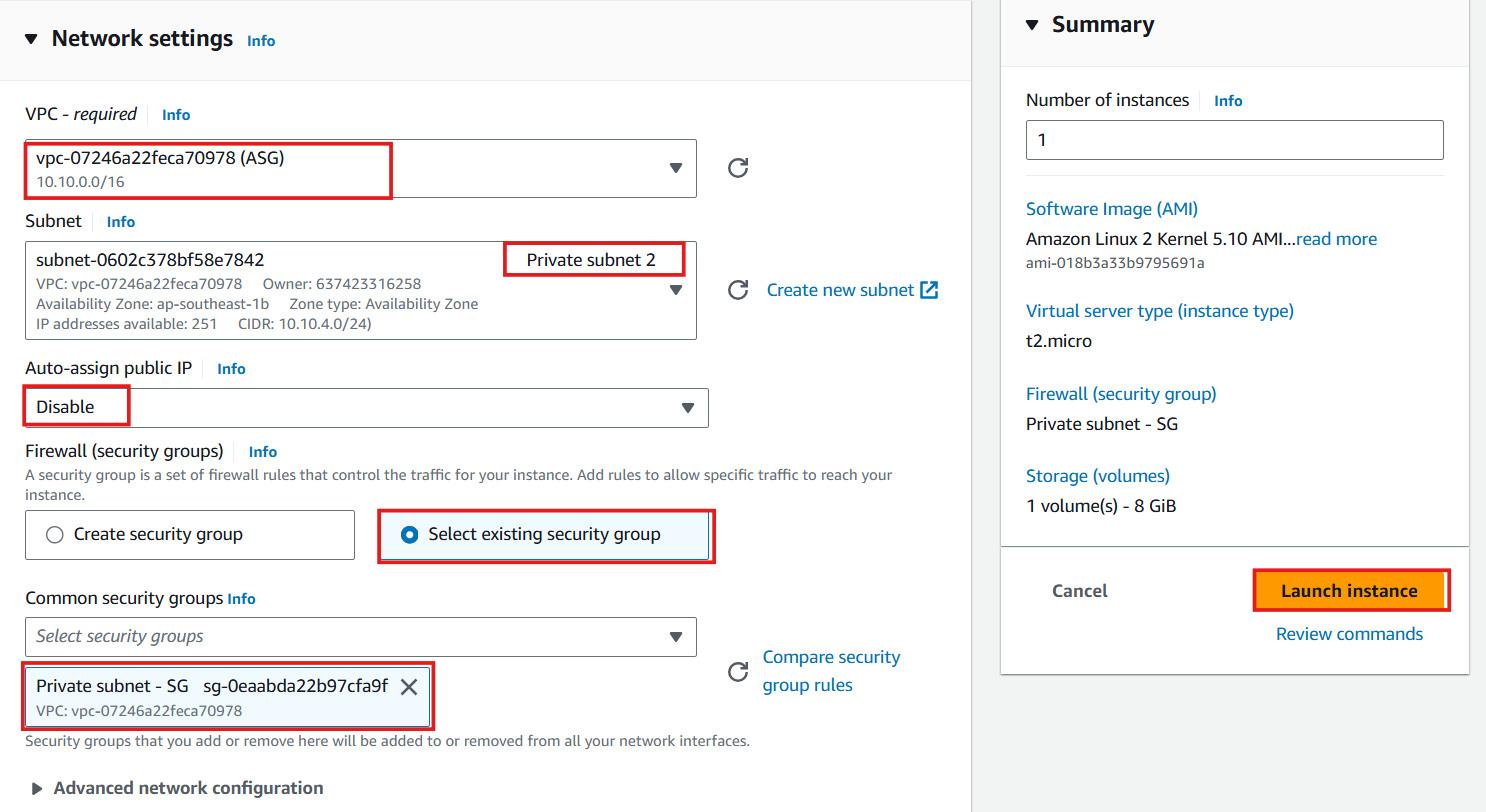Click the Launch instance button
Screen dimensions: 1486x812
1349,591
